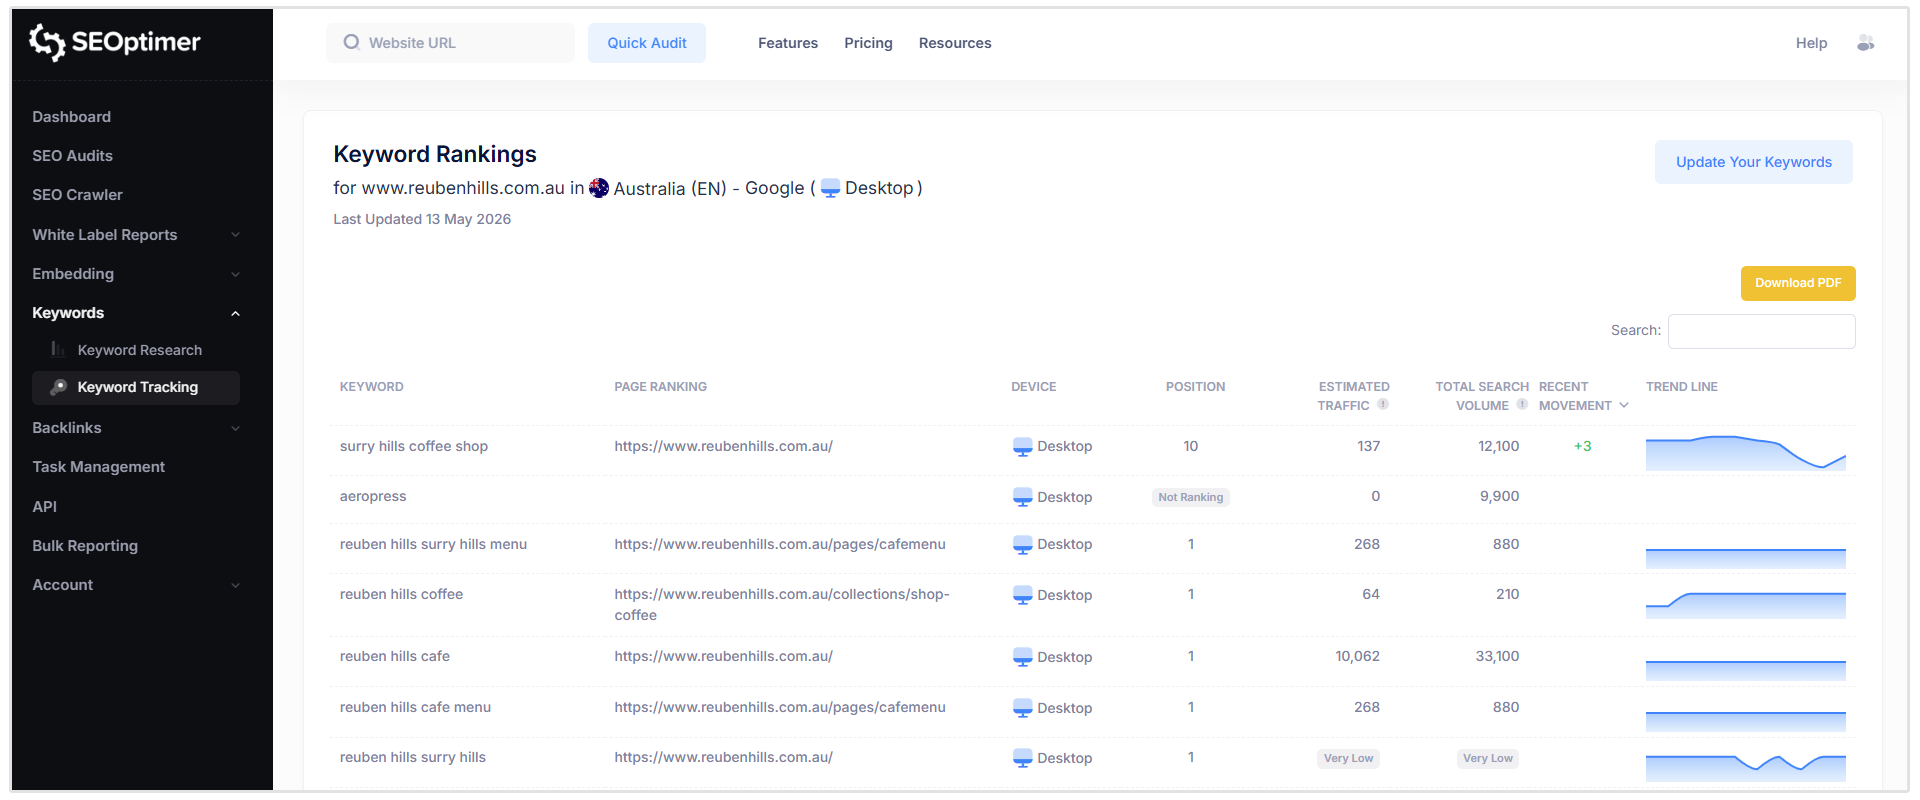Click desktop icon in surry hills coffee shop row
Screen dimensions: 1920x800
tap(1022, 447)
